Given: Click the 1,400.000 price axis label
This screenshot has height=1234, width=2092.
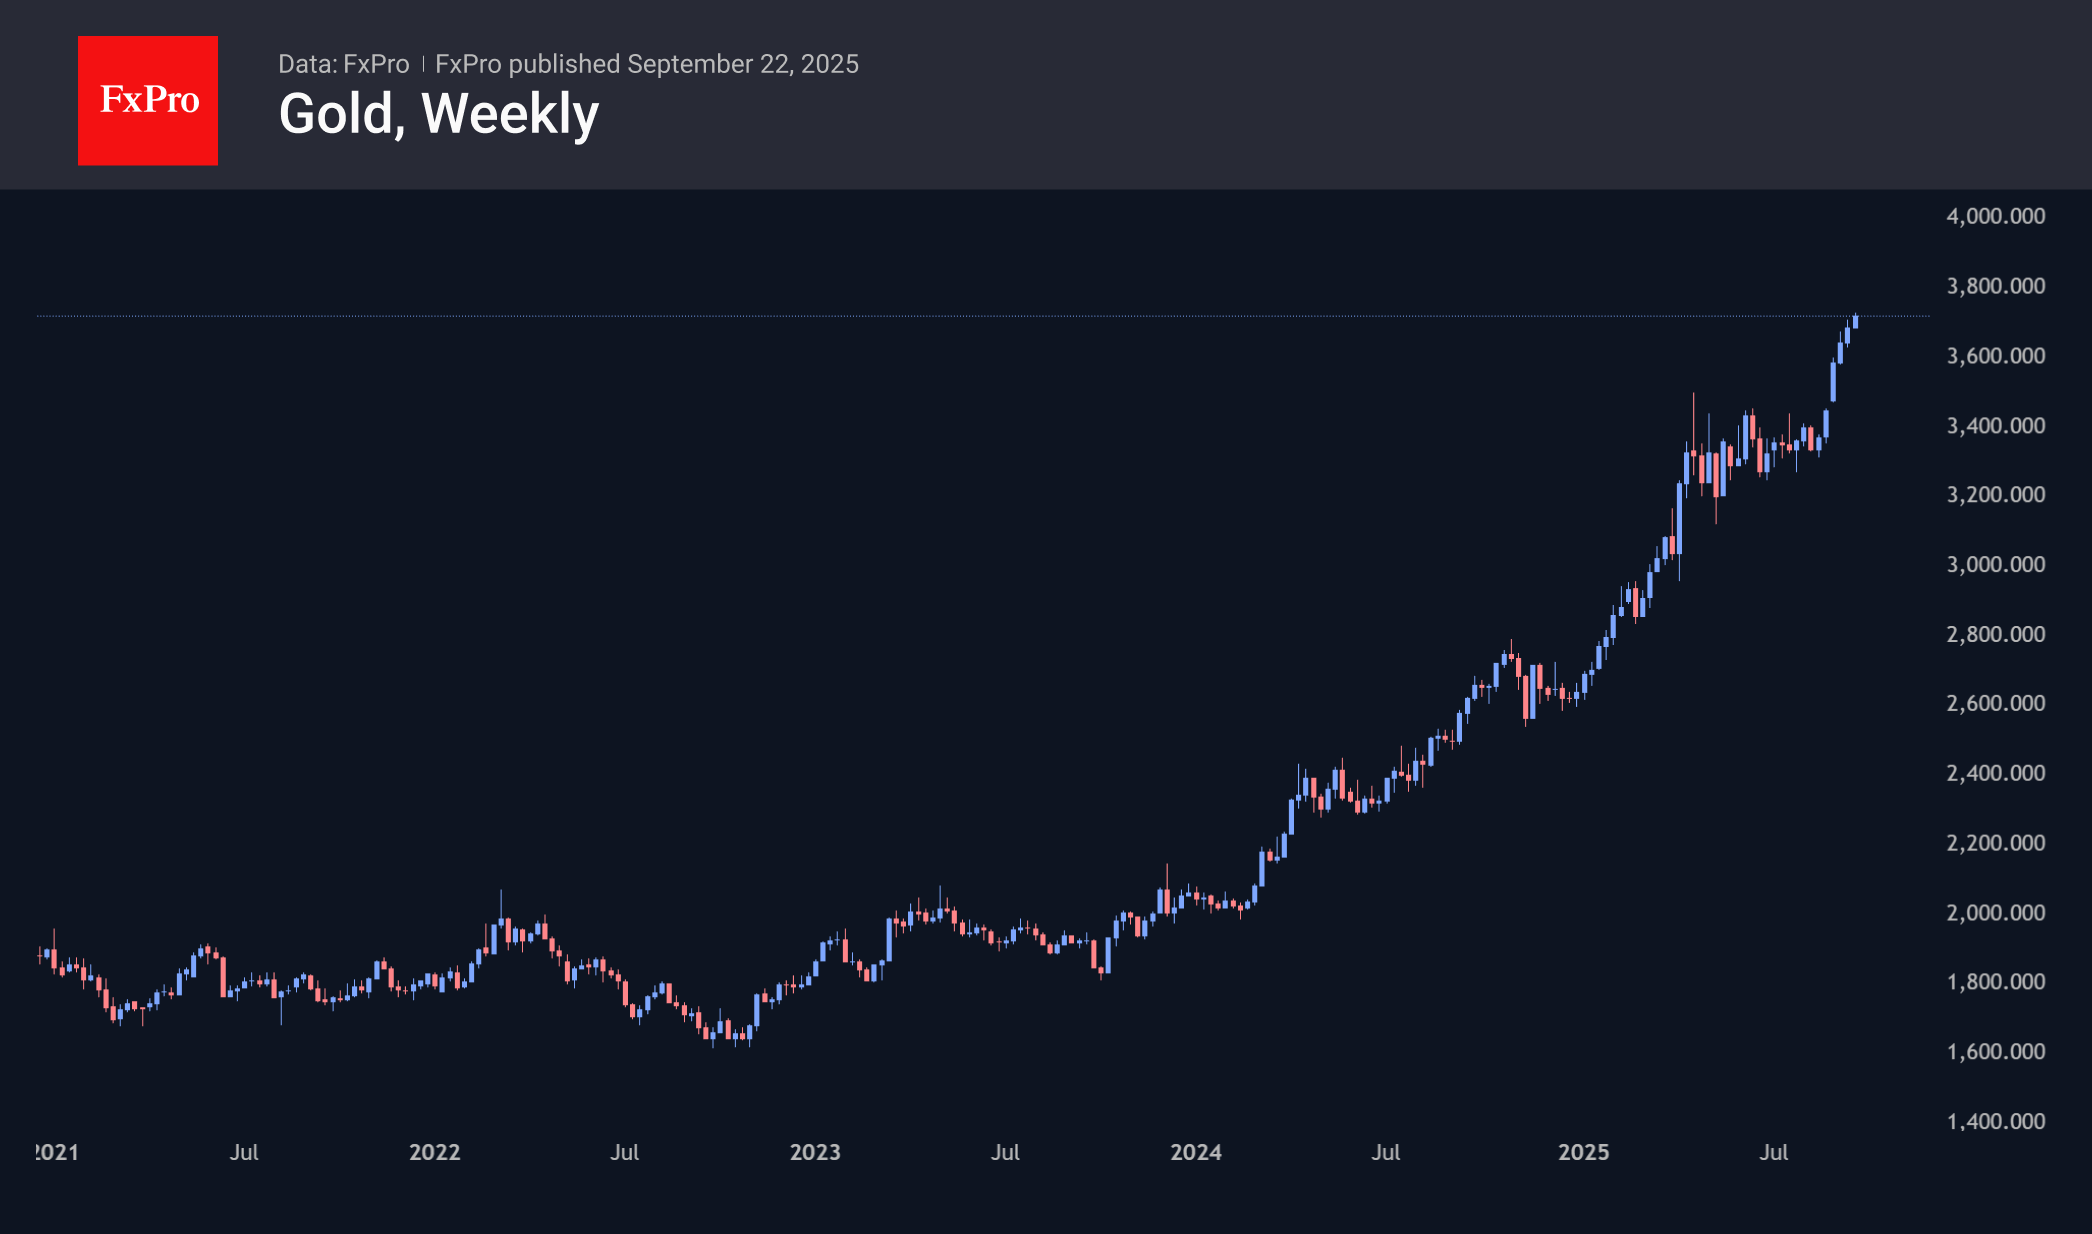Looking at the screenshot, I should point(1995,1122).
